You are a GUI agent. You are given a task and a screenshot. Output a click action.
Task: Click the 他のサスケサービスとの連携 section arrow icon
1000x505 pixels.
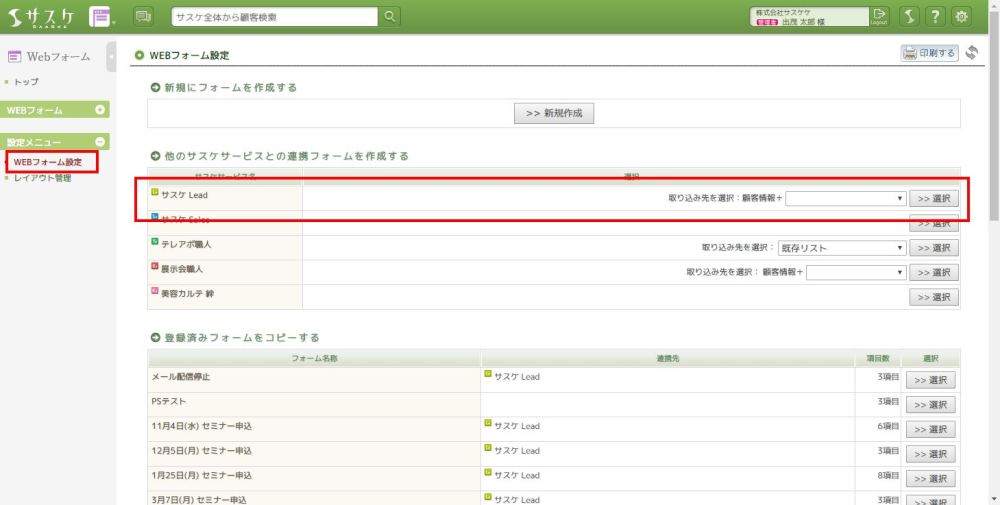pyautogui.click(x=155, y=156)
